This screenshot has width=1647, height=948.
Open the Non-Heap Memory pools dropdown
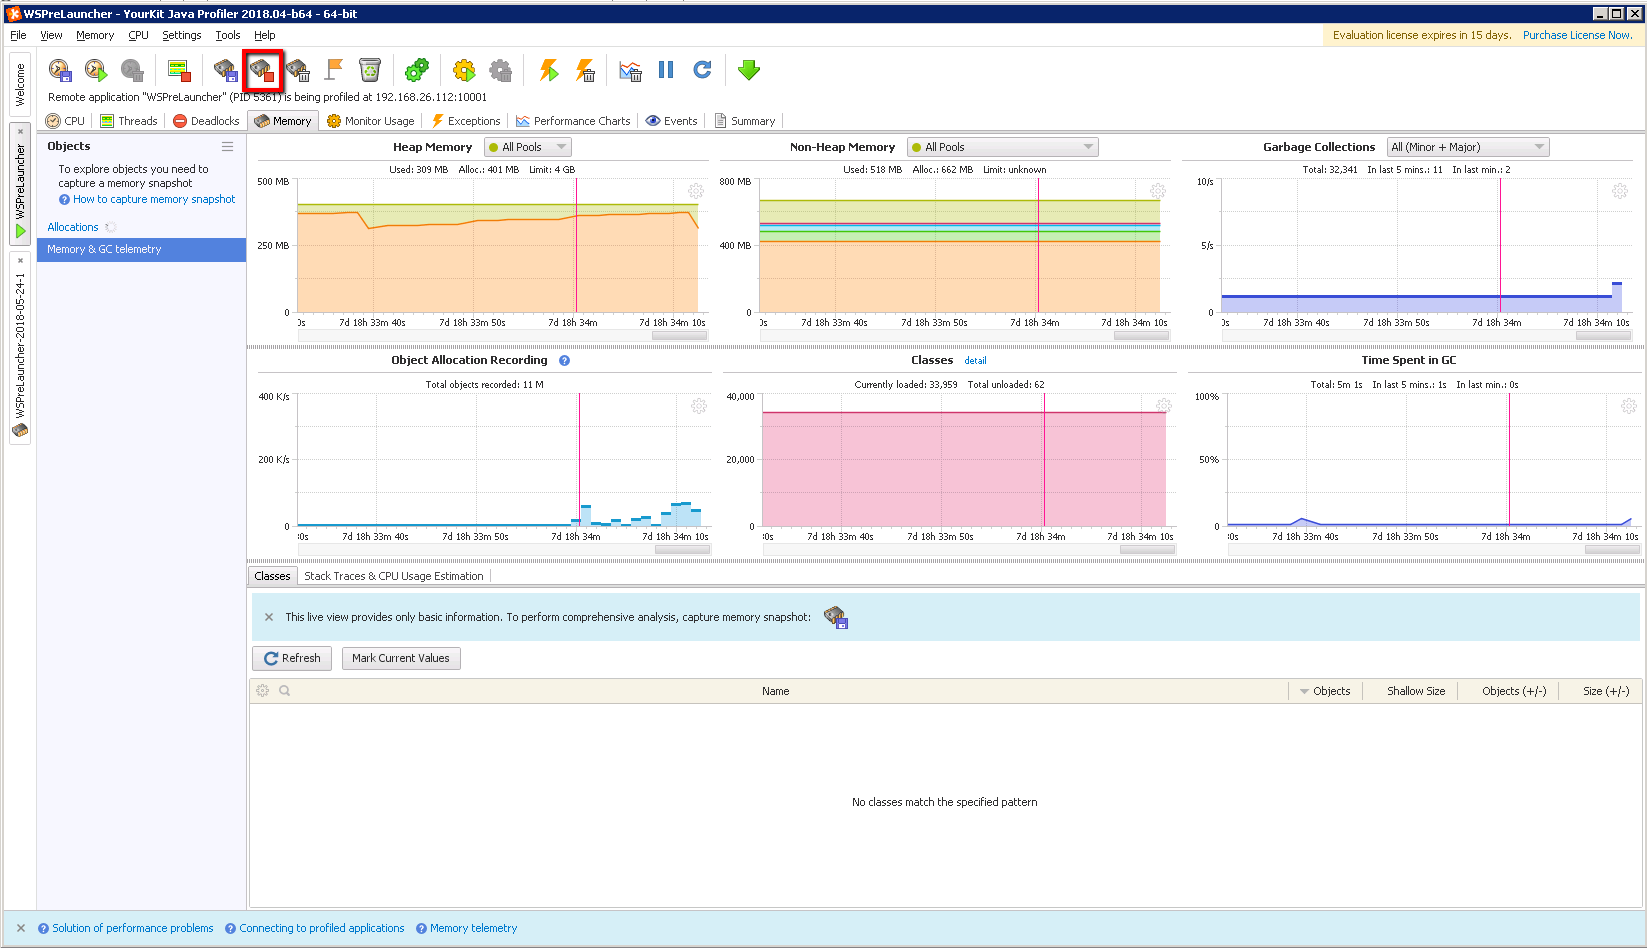click(1002, 146)
